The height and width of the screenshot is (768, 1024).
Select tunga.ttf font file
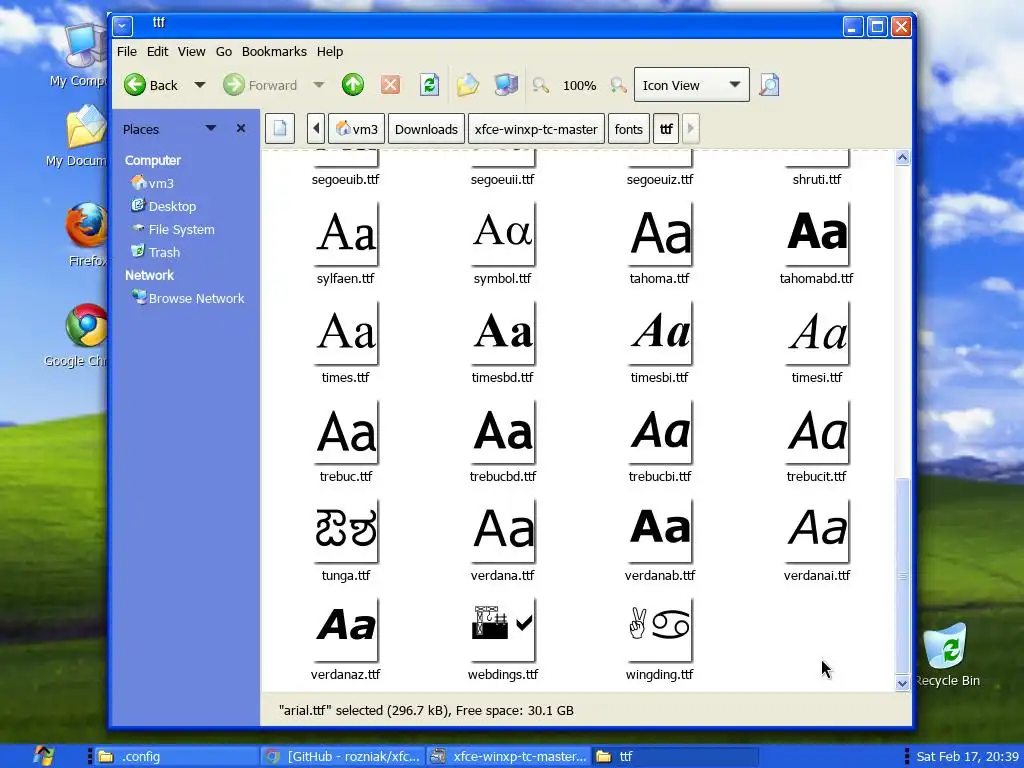tap(345, 541)
